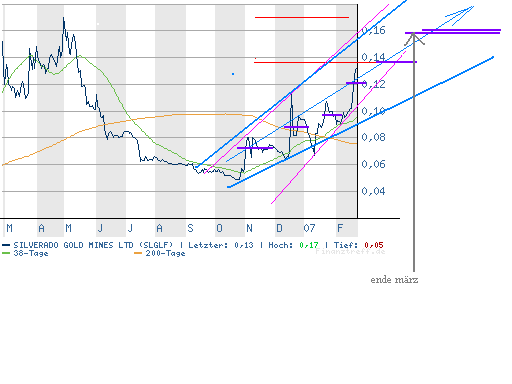
Task: Click the Hoch: 0,17 value
Action: click(x=293, y=245)
